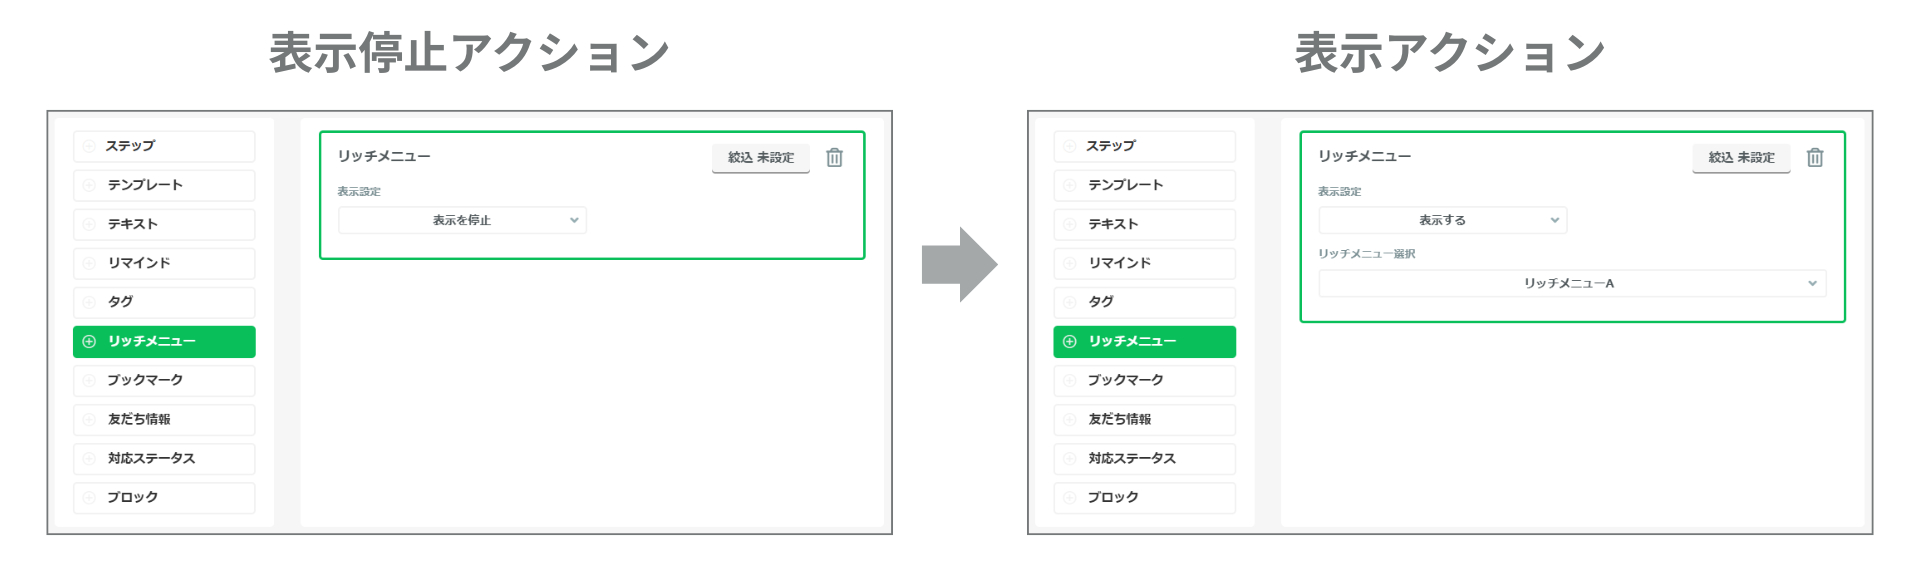Click 絞込 未設定 button in left panel

pos(760,158)
